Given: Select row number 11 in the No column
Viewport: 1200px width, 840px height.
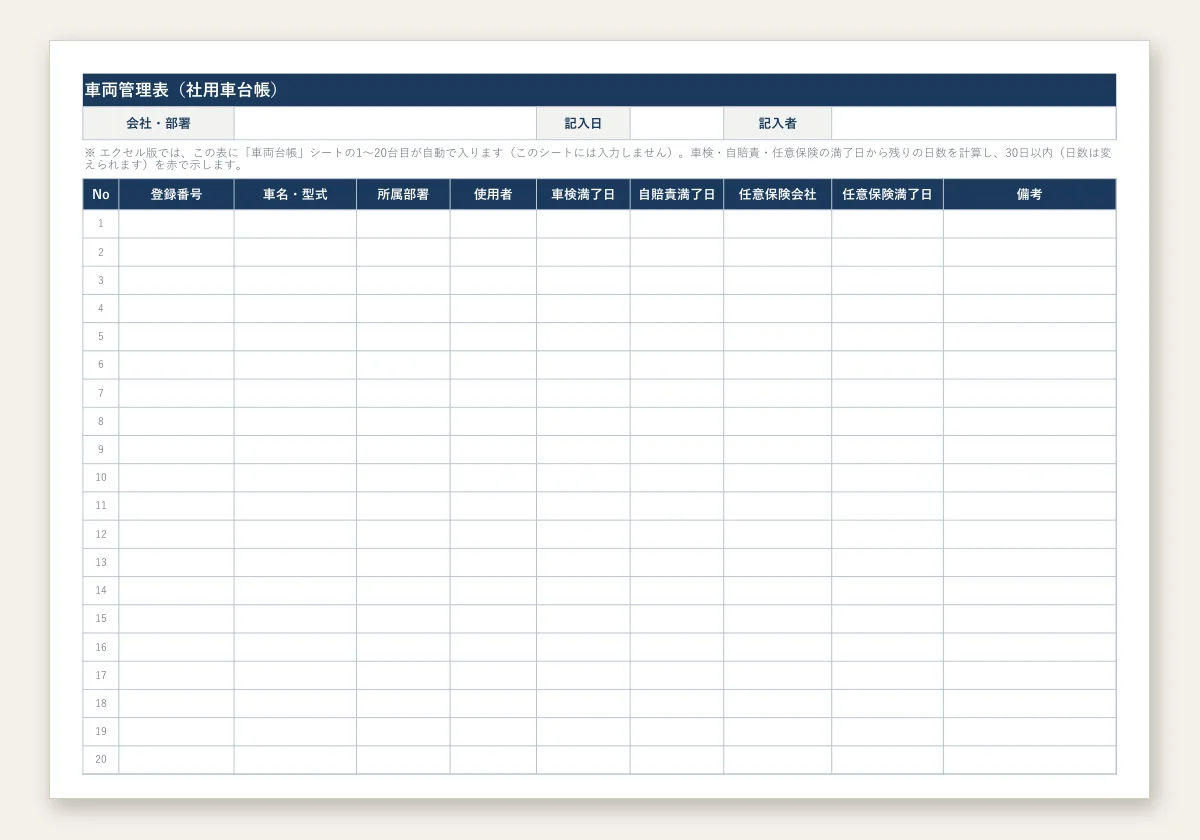Looking at the screenshot, I should 101,506.
